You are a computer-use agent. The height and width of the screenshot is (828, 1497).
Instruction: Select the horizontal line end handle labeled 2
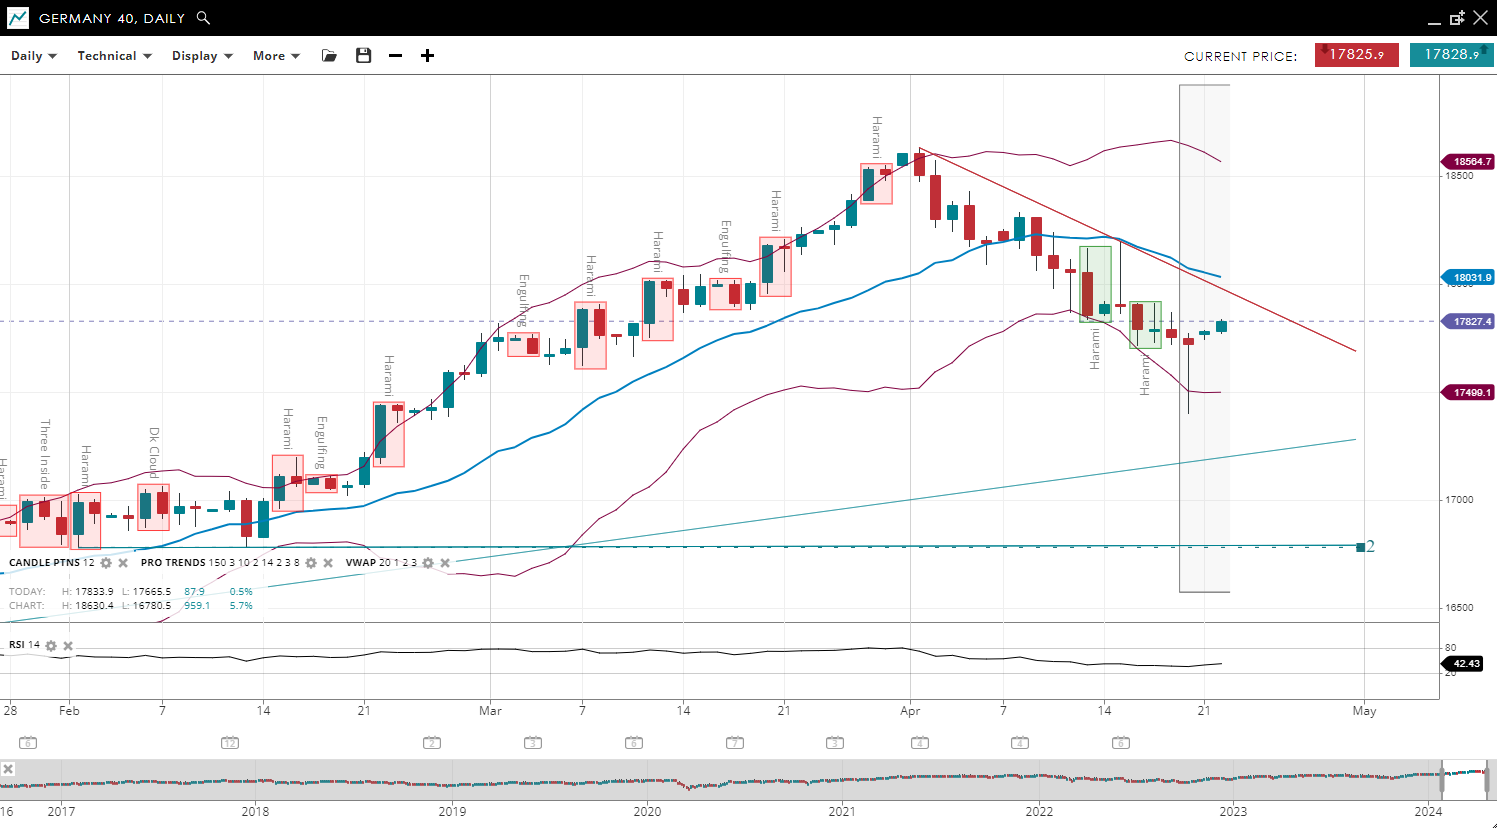(1360, 547)
